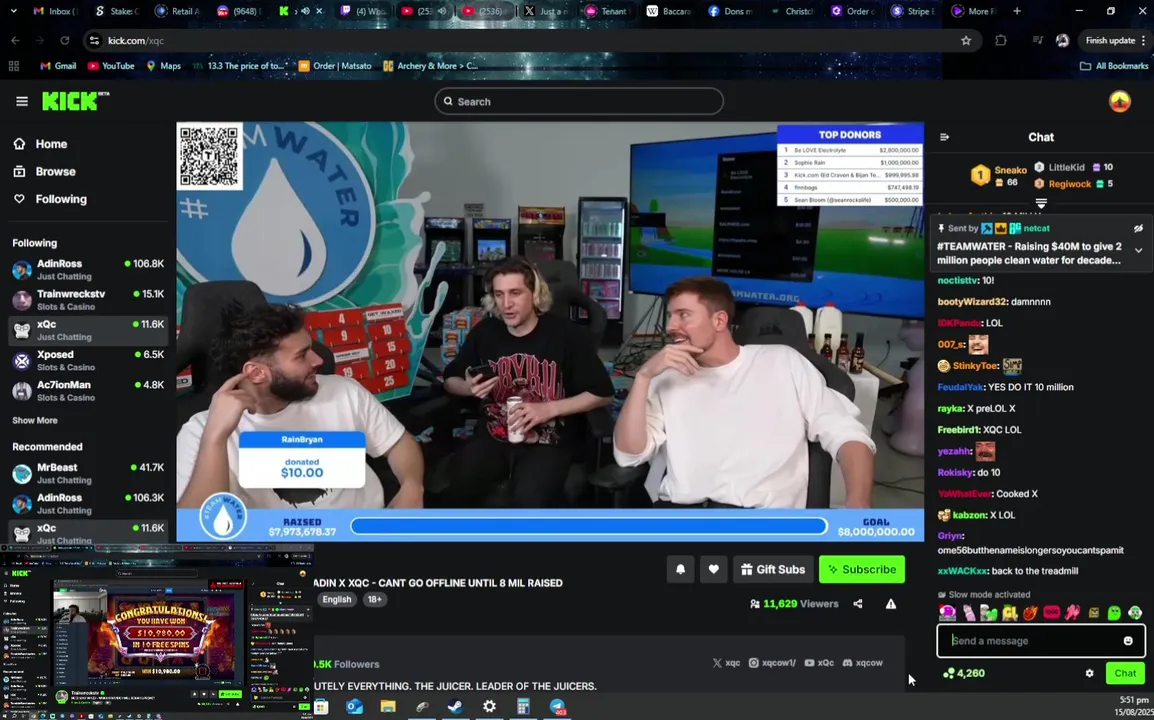Image resolution: width=1154 pixels, height=720 pixels.
Task: Insert the fireball quick emote
Action: [x=1030, y=613]
